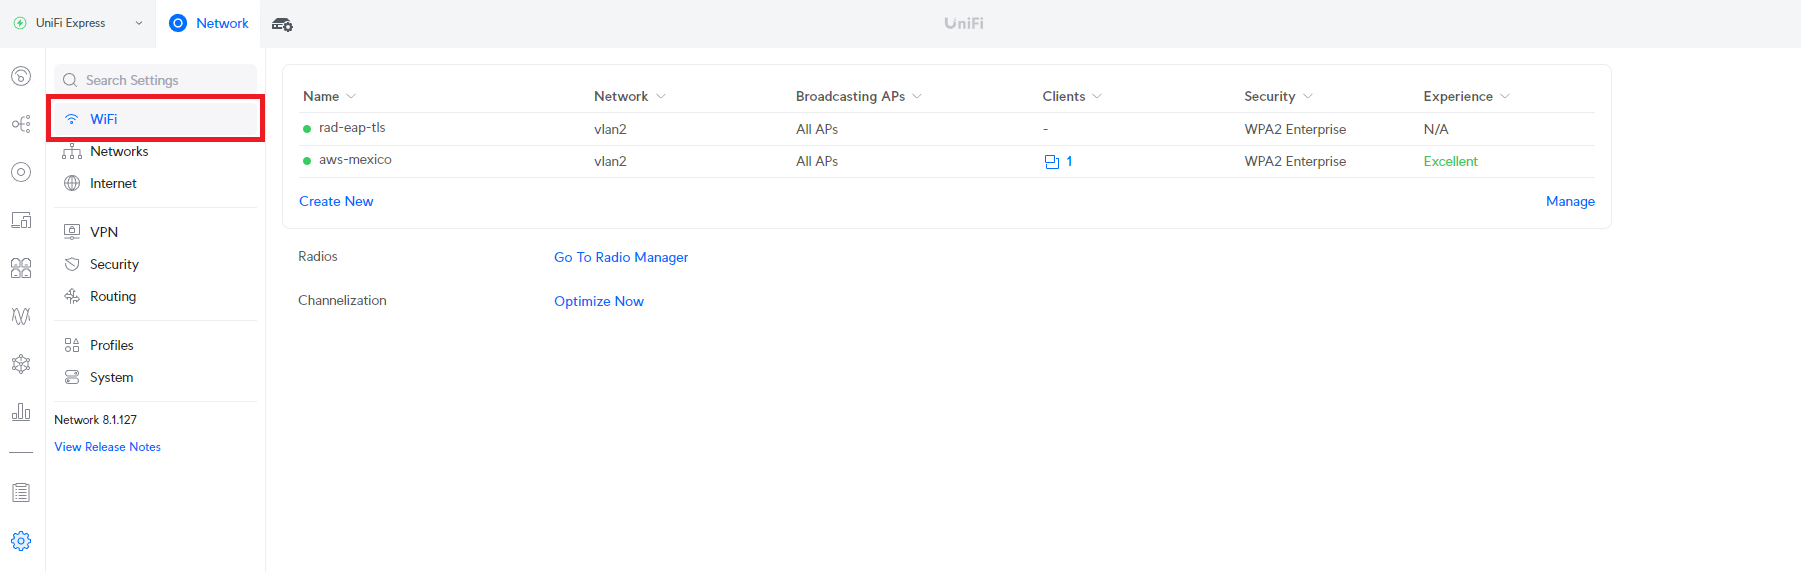Open the System settings section

155,377
